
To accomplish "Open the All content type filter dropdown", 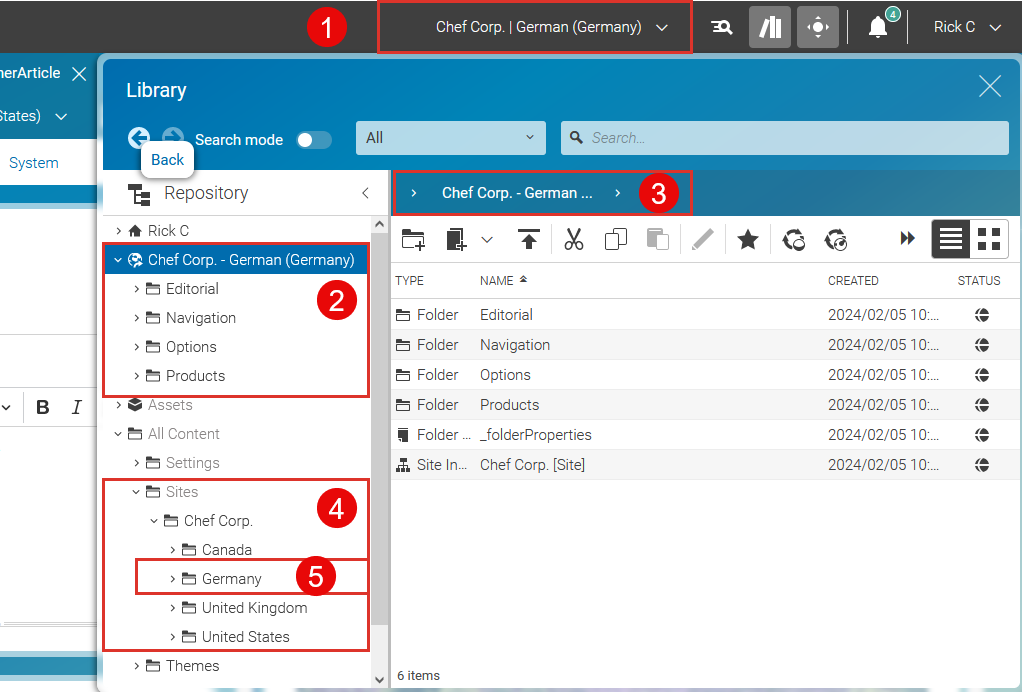I will (450, 138).
